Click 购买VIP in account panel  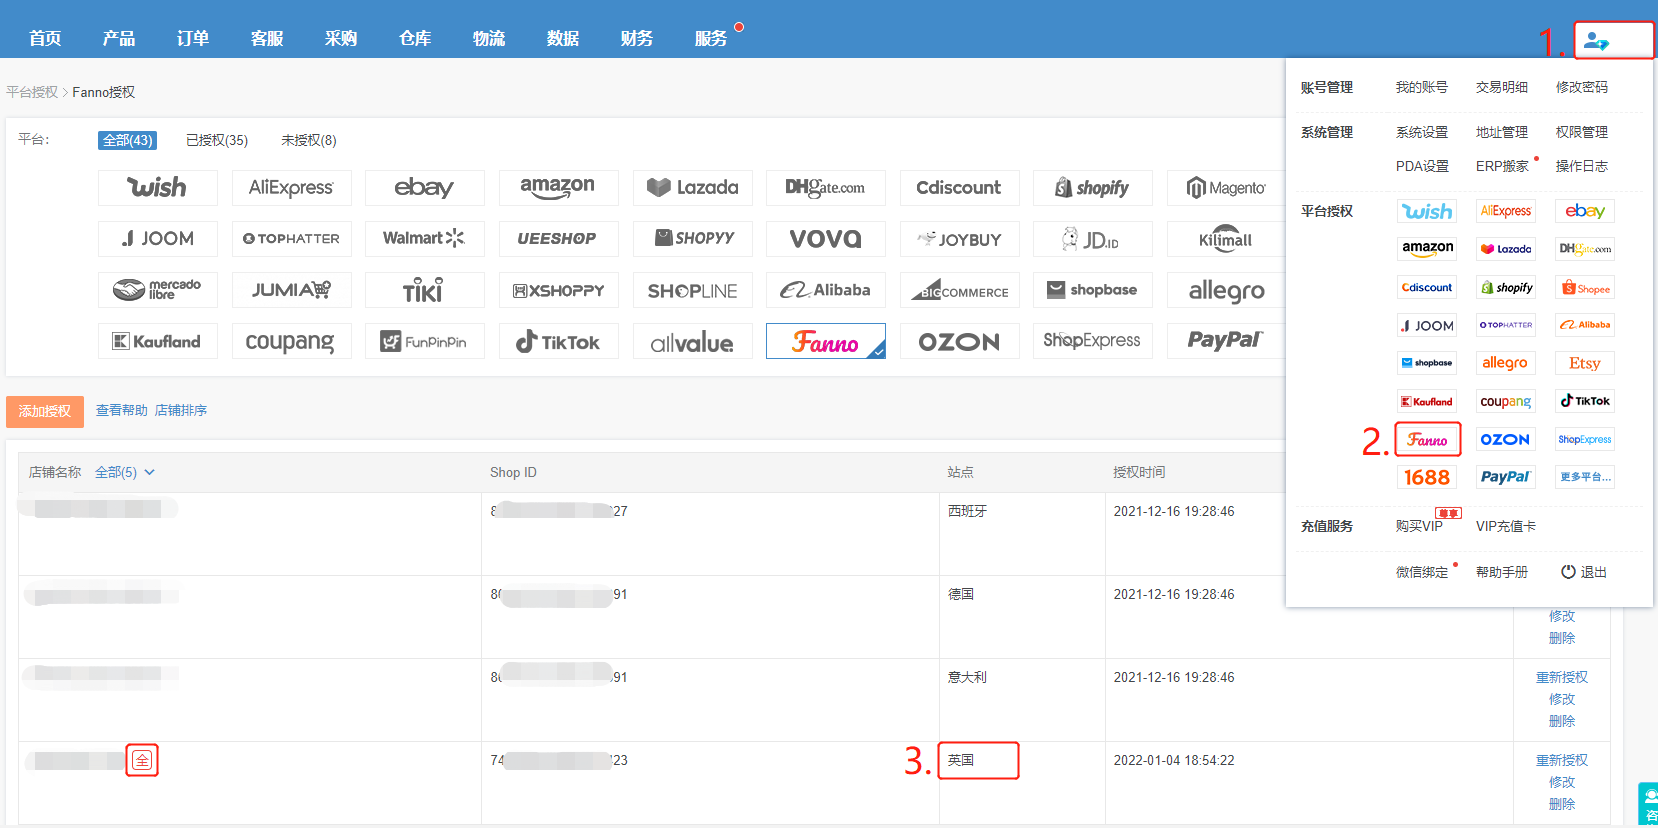(1420, 526)
